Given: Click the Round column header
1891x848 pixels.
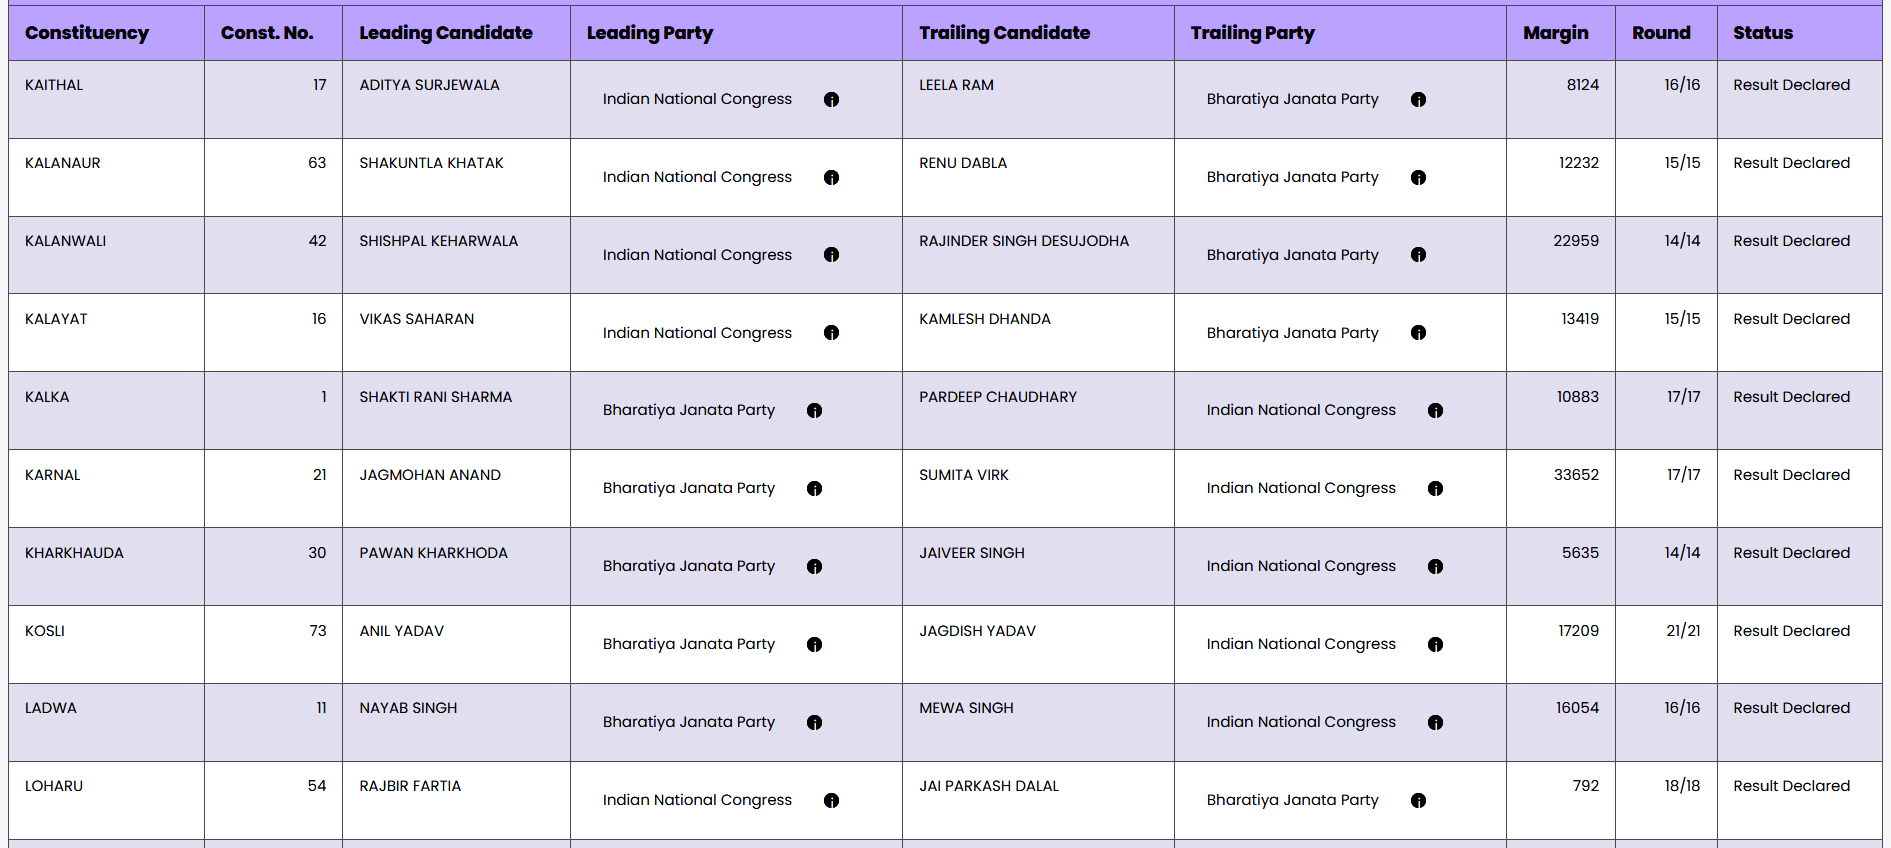Looking at the screenshot, I should pos(1661,33).
